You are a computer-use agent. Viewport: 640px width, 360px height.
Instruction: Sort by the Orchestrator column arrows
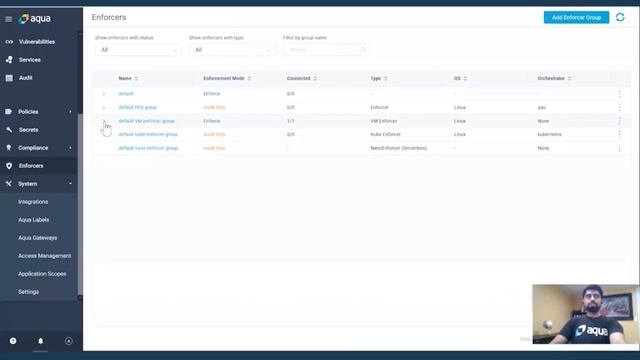pyautogui.click(x=570, y=78)
